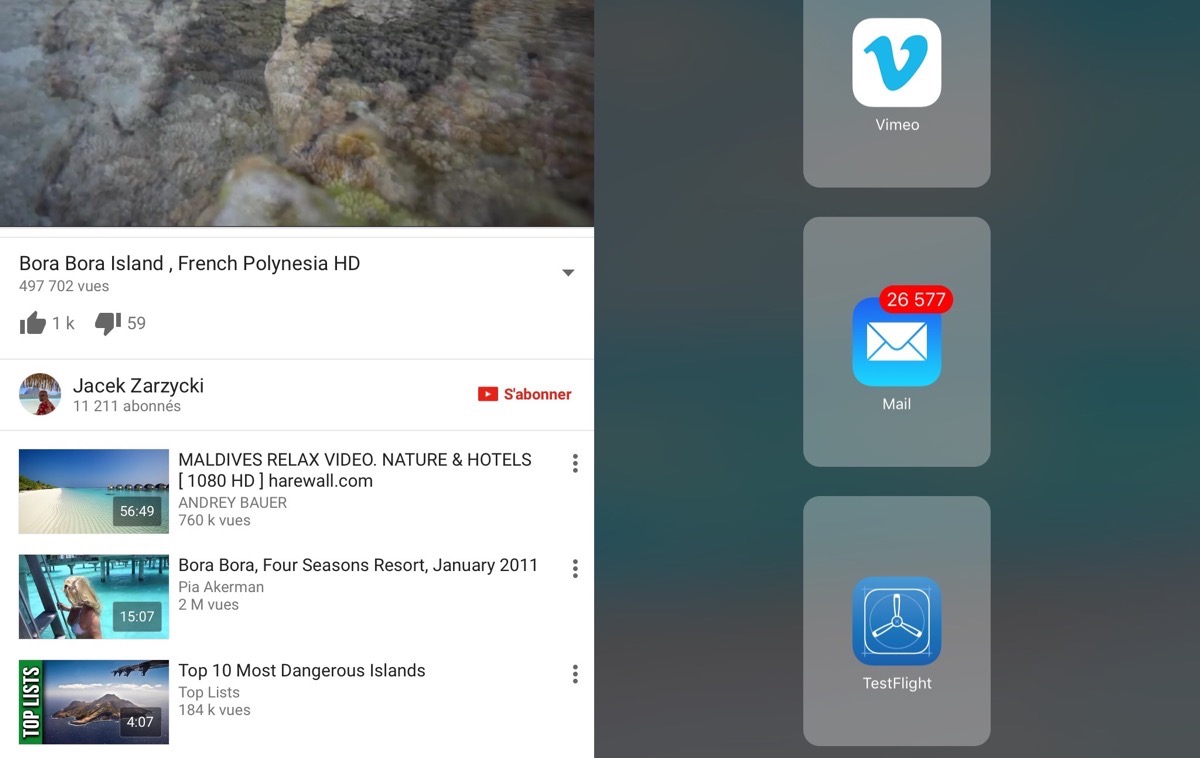Tap the 497 702 vues count
This screenshot has width=1200, height=758.
pos(64,286)
